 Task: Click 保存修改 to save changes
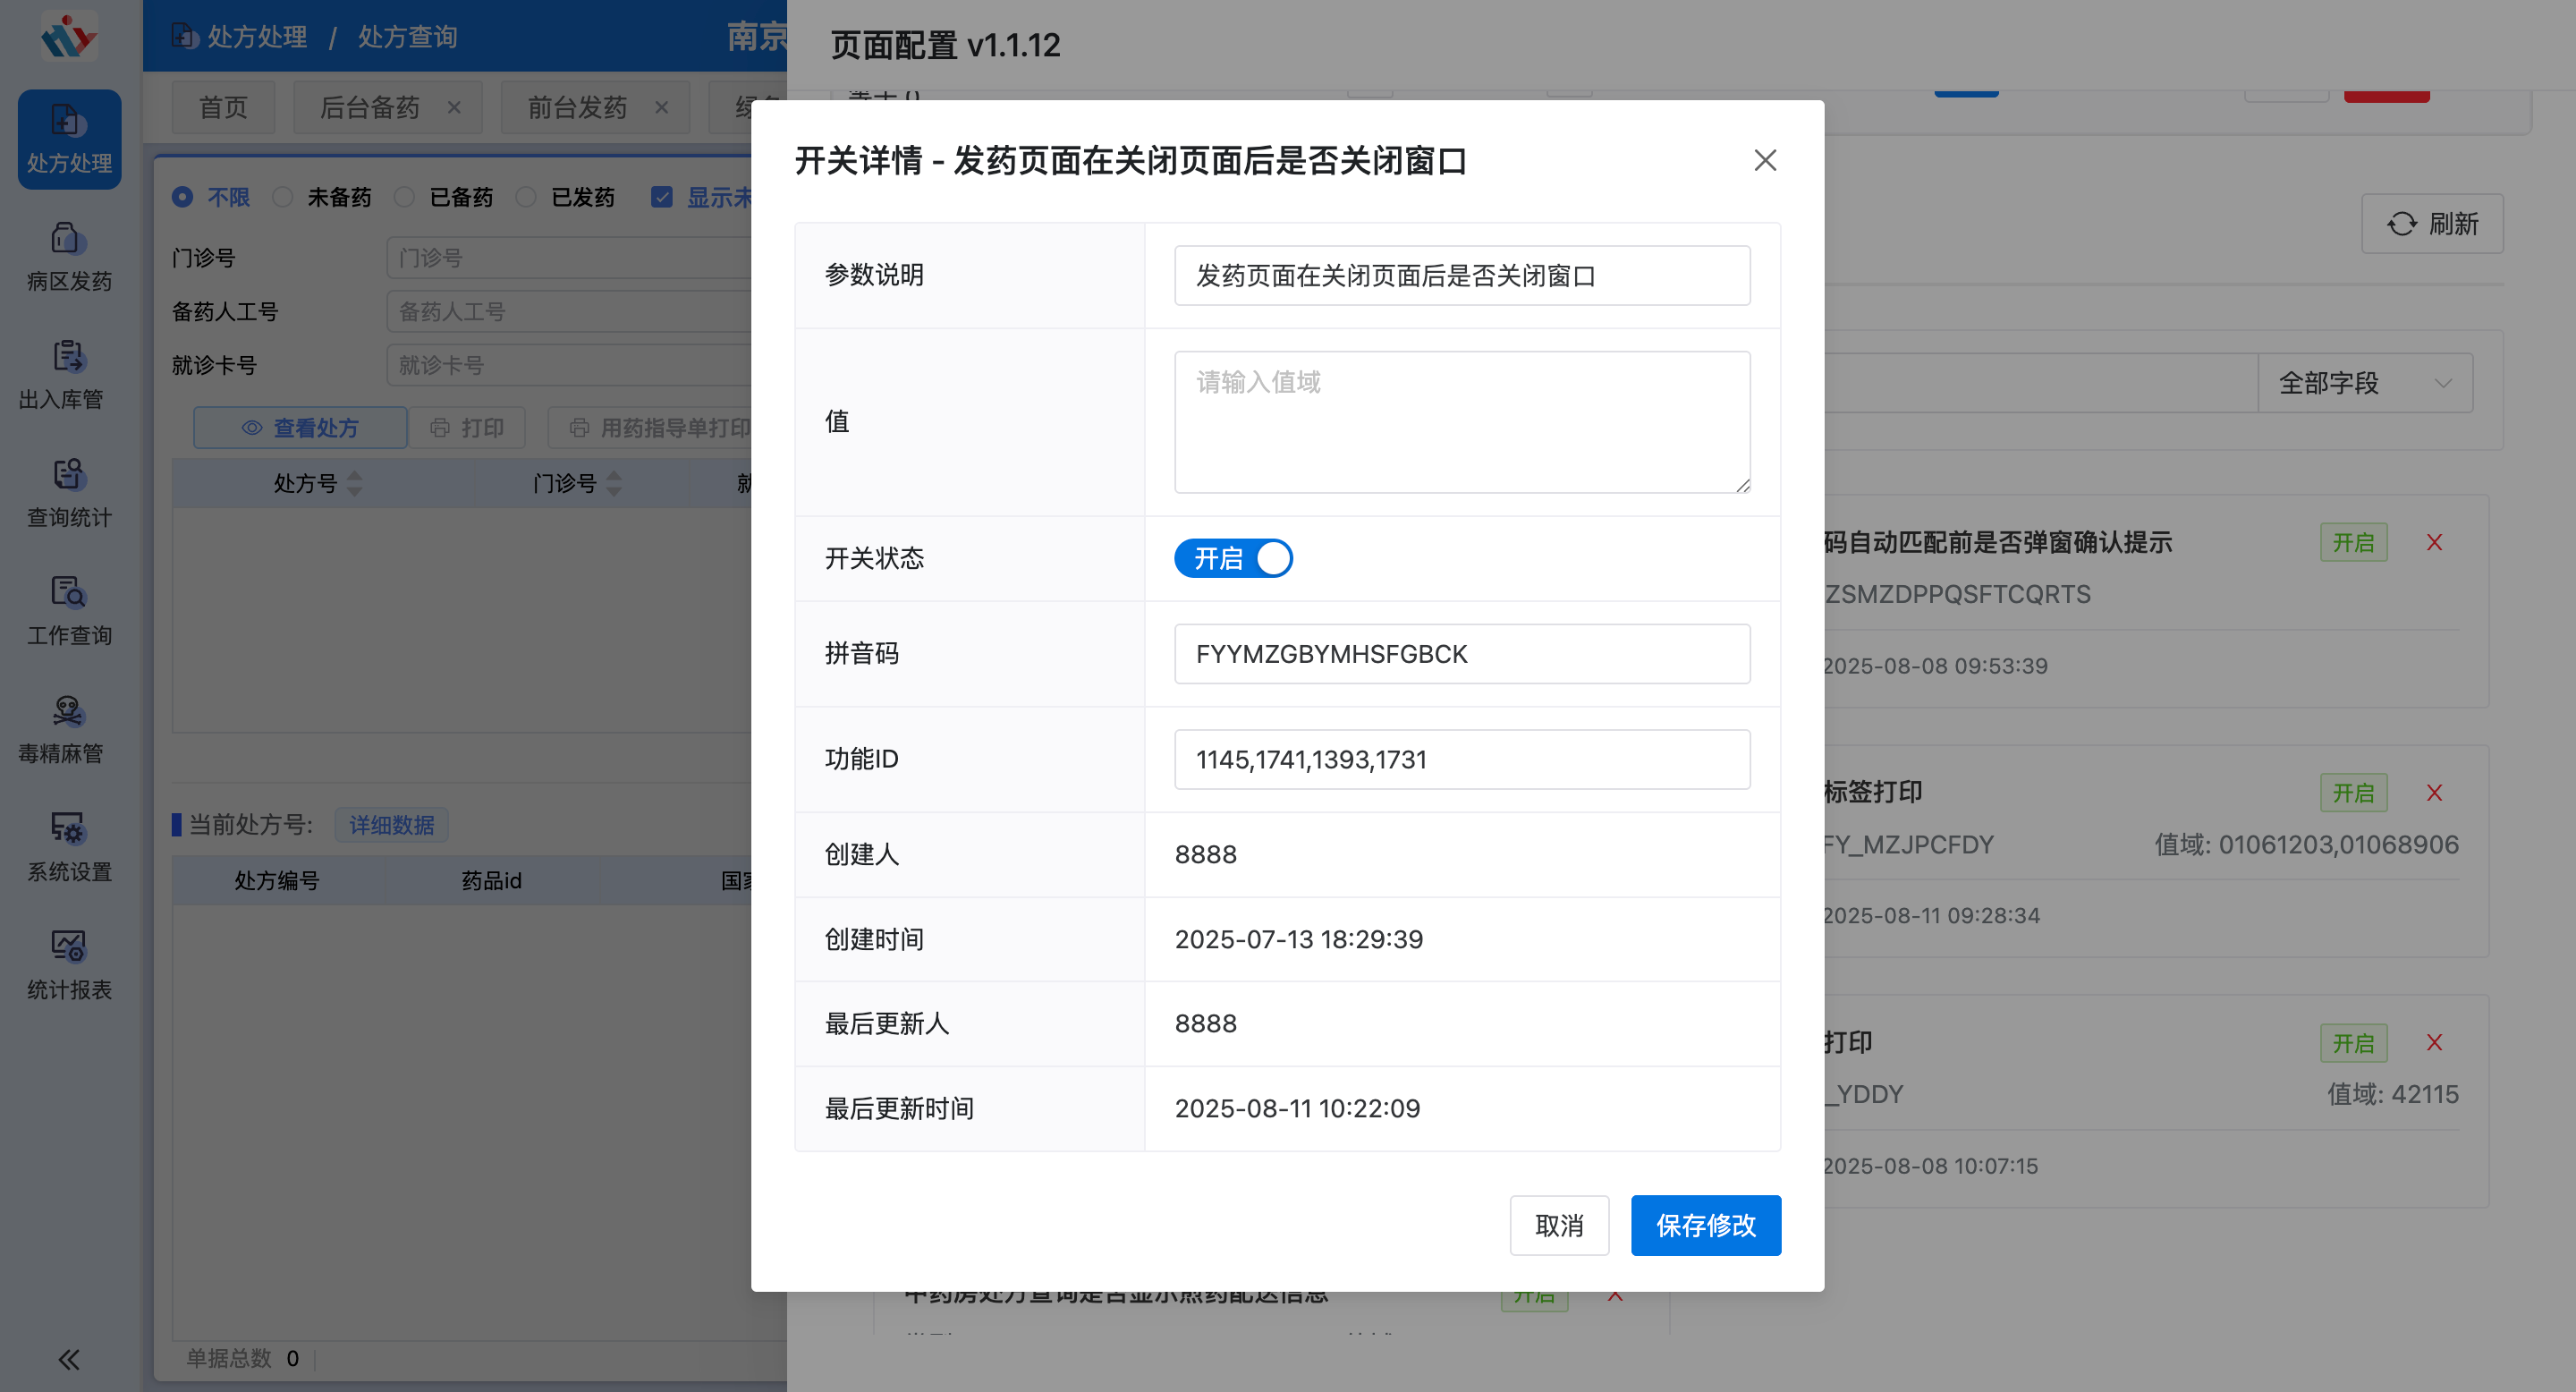pos(1705,1225)
